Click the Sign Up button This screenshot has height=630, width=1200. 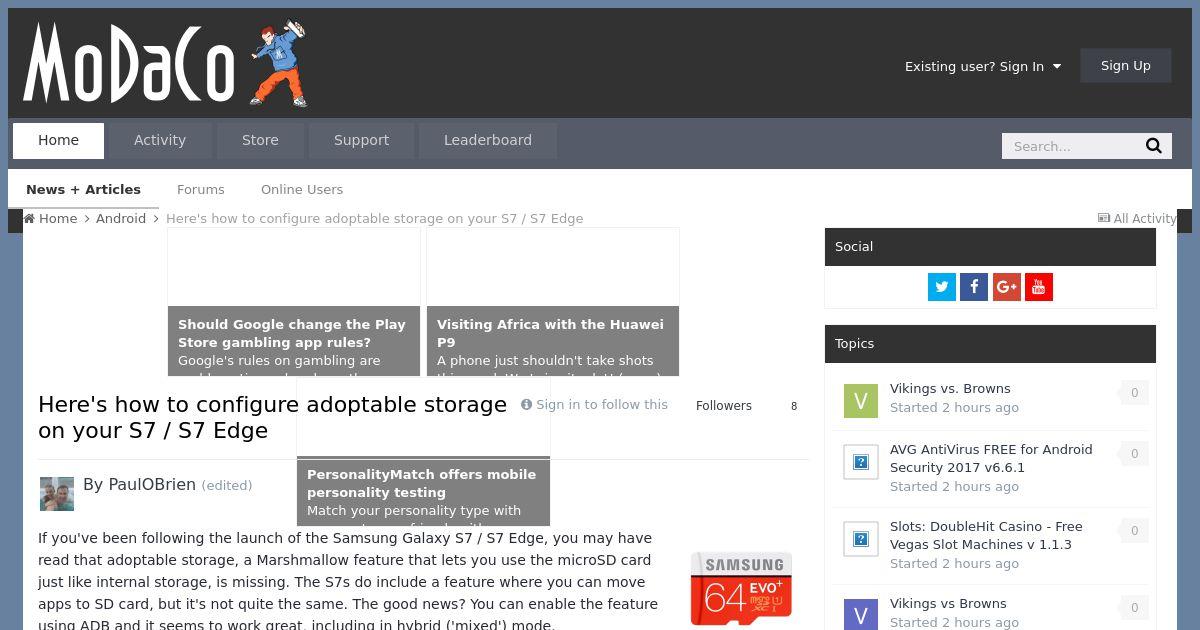[1126, 66]
